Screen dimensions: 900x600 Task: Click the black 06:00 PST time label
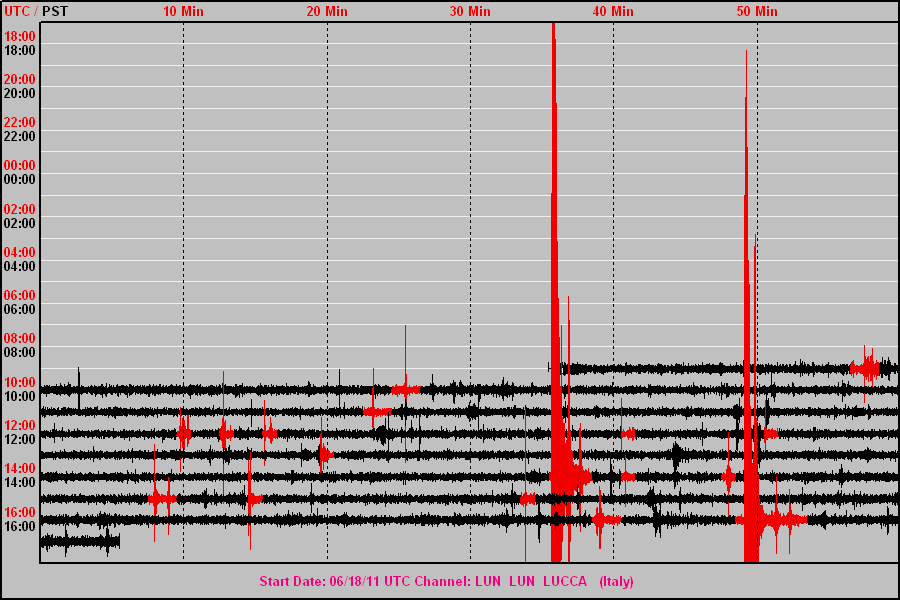coord(20,309)
